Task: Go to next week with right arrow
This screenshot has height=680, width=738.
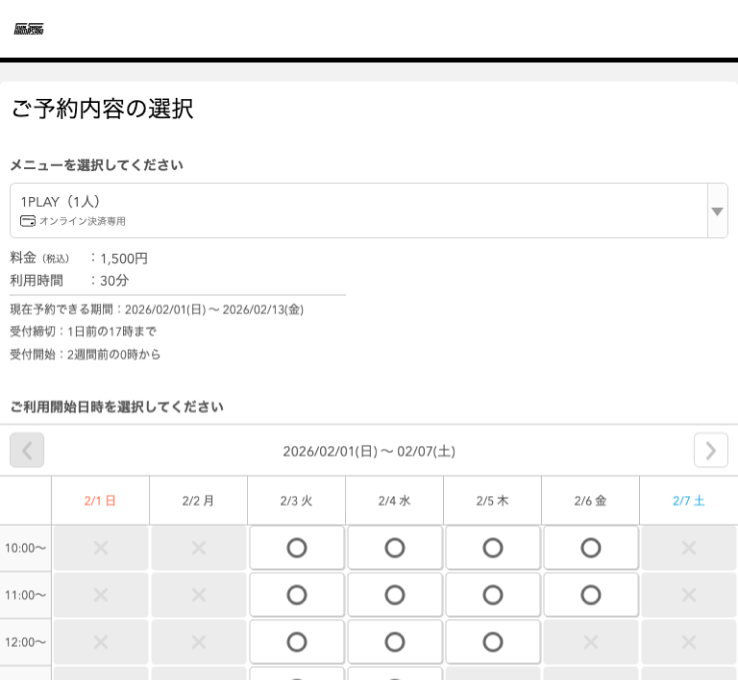Action: click(x=711, y=450)
